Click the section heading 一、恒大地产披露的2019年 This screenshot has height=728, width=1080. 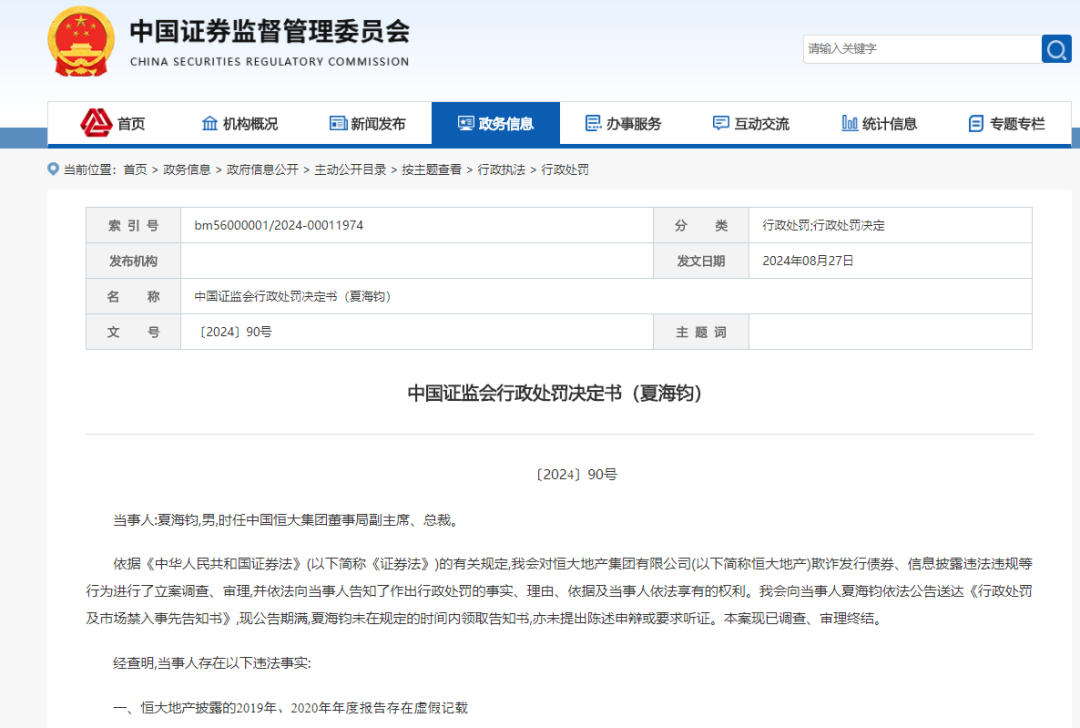click(291, 707)
